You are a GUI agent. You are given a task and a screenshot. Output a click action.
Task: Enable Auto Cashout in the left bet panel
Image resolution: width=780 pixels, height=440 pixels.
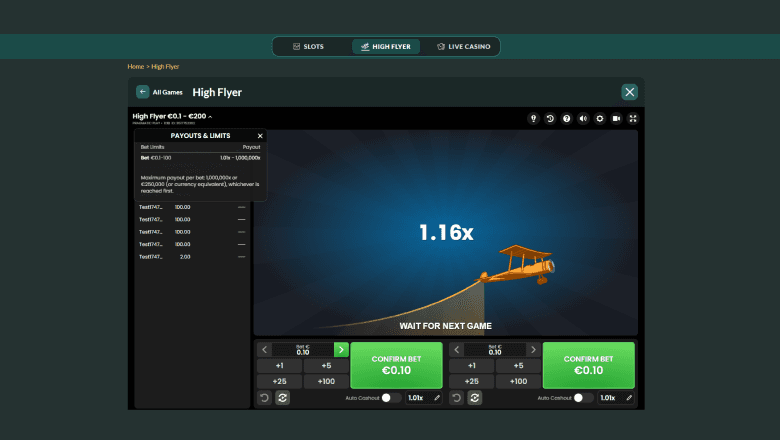[391, 398]
